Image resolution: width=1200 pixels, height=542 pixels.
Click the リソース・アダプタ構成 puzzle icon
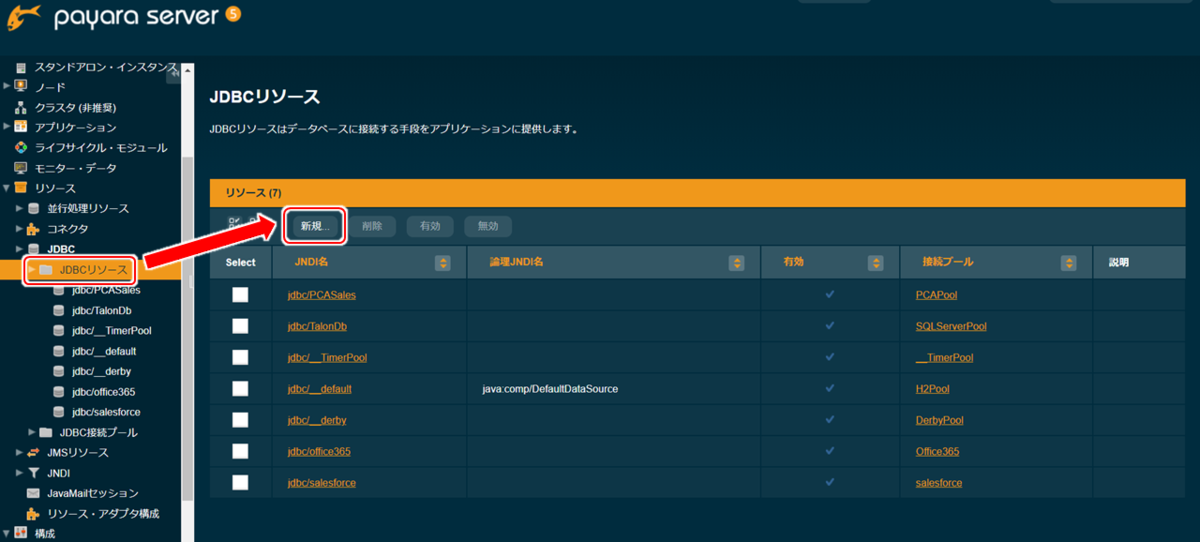click(x=33, y=513)
